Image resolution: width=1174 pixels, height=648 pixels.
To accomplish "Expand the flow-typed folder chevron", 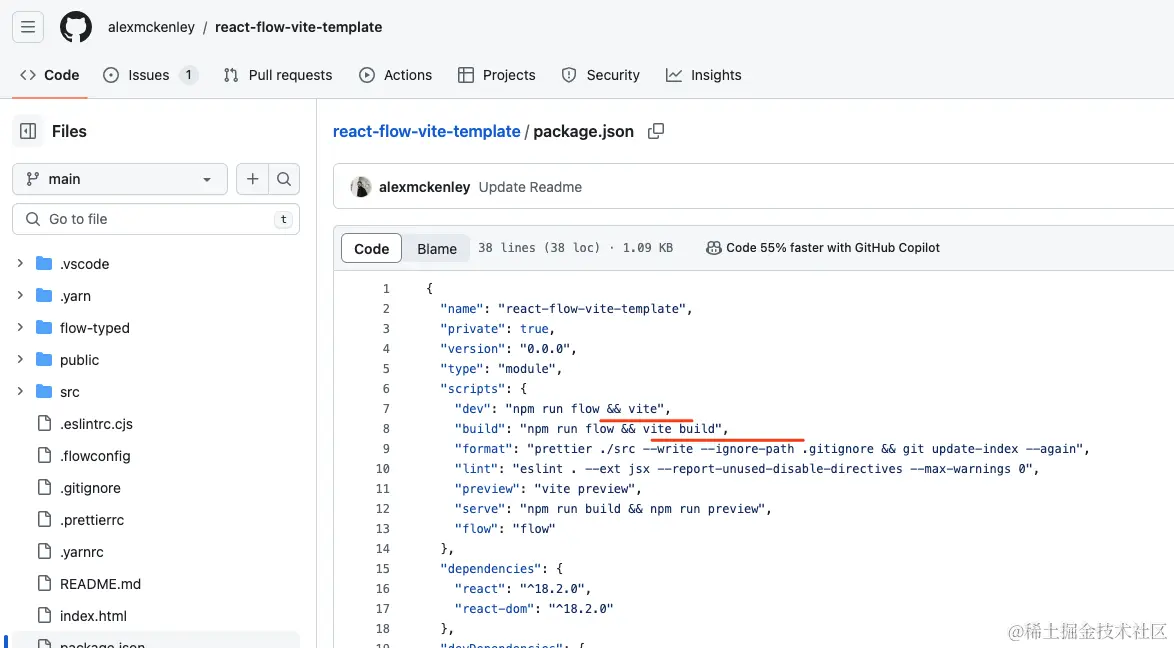I will [20, 328].
